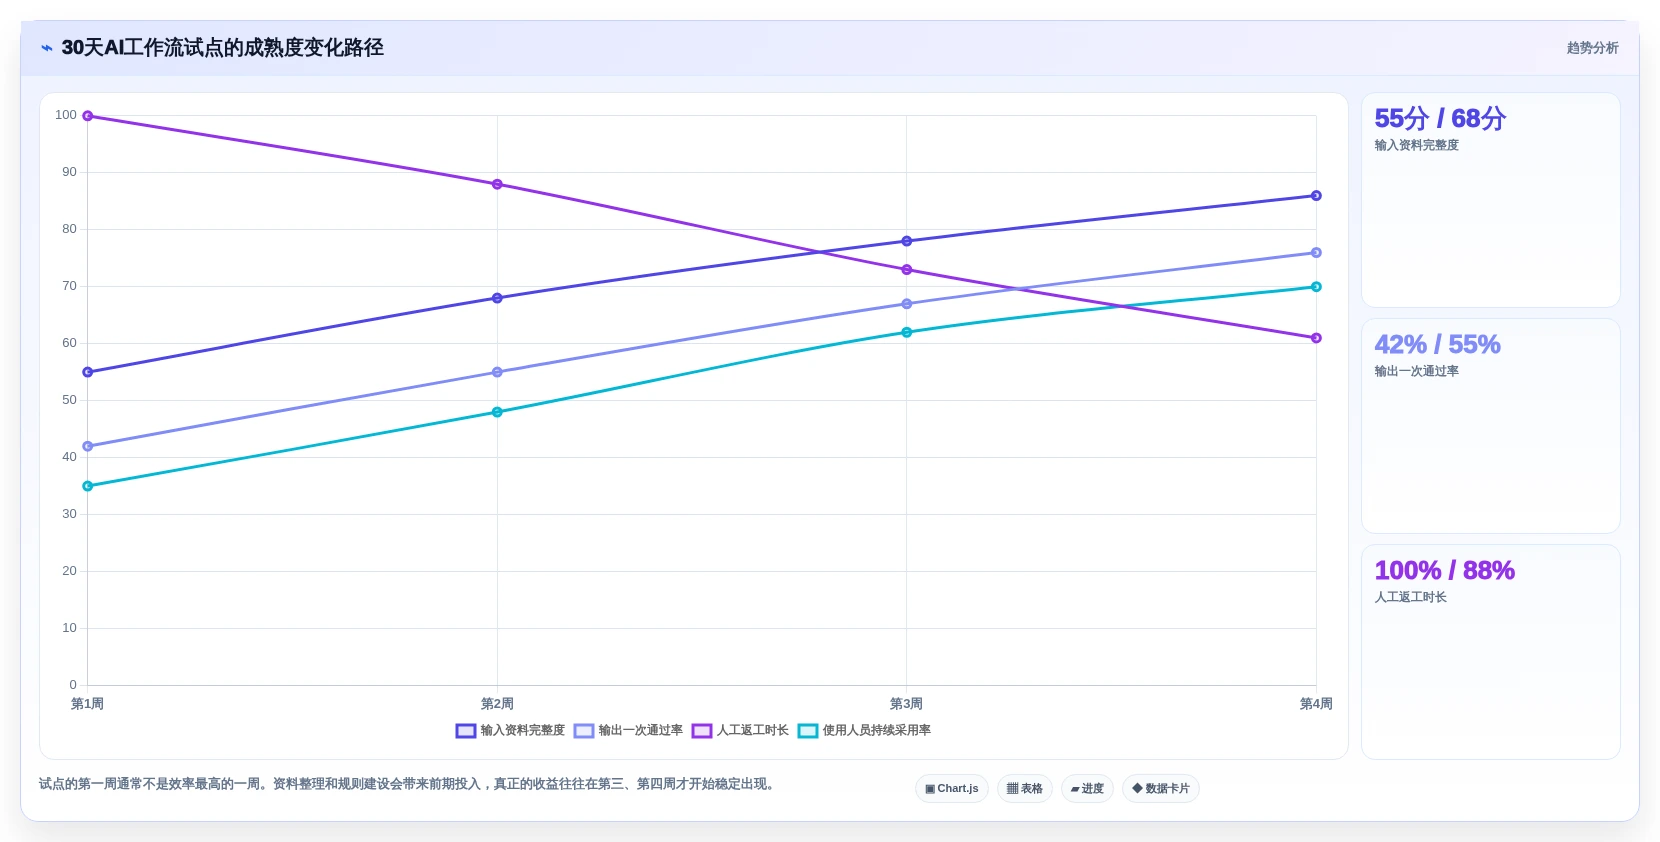Open the 55分 / 68分 输入资料完整度 card
This screenshot has height=842, width=1660.
coord(1491,200)
